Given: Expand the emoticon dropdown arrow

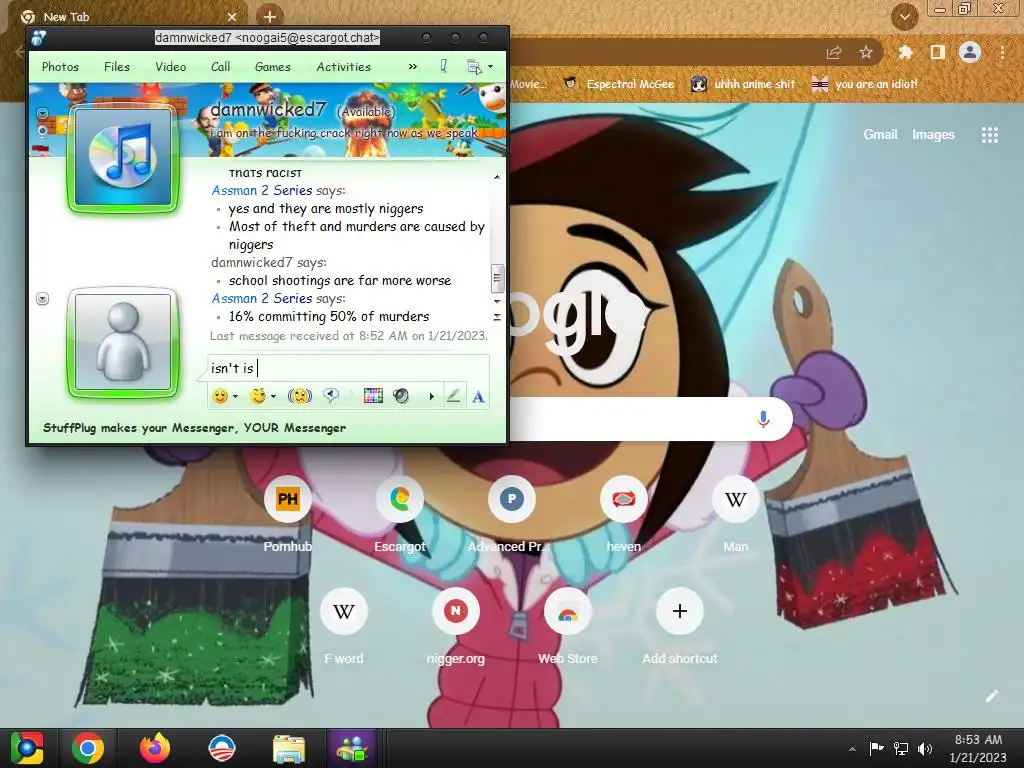Looking at the screenshot, I should click(x=236, y=396).
